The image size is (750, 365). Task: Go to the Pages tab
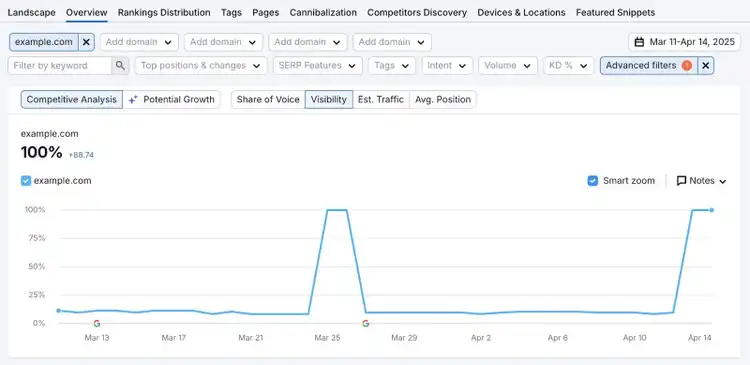[266, 12]
